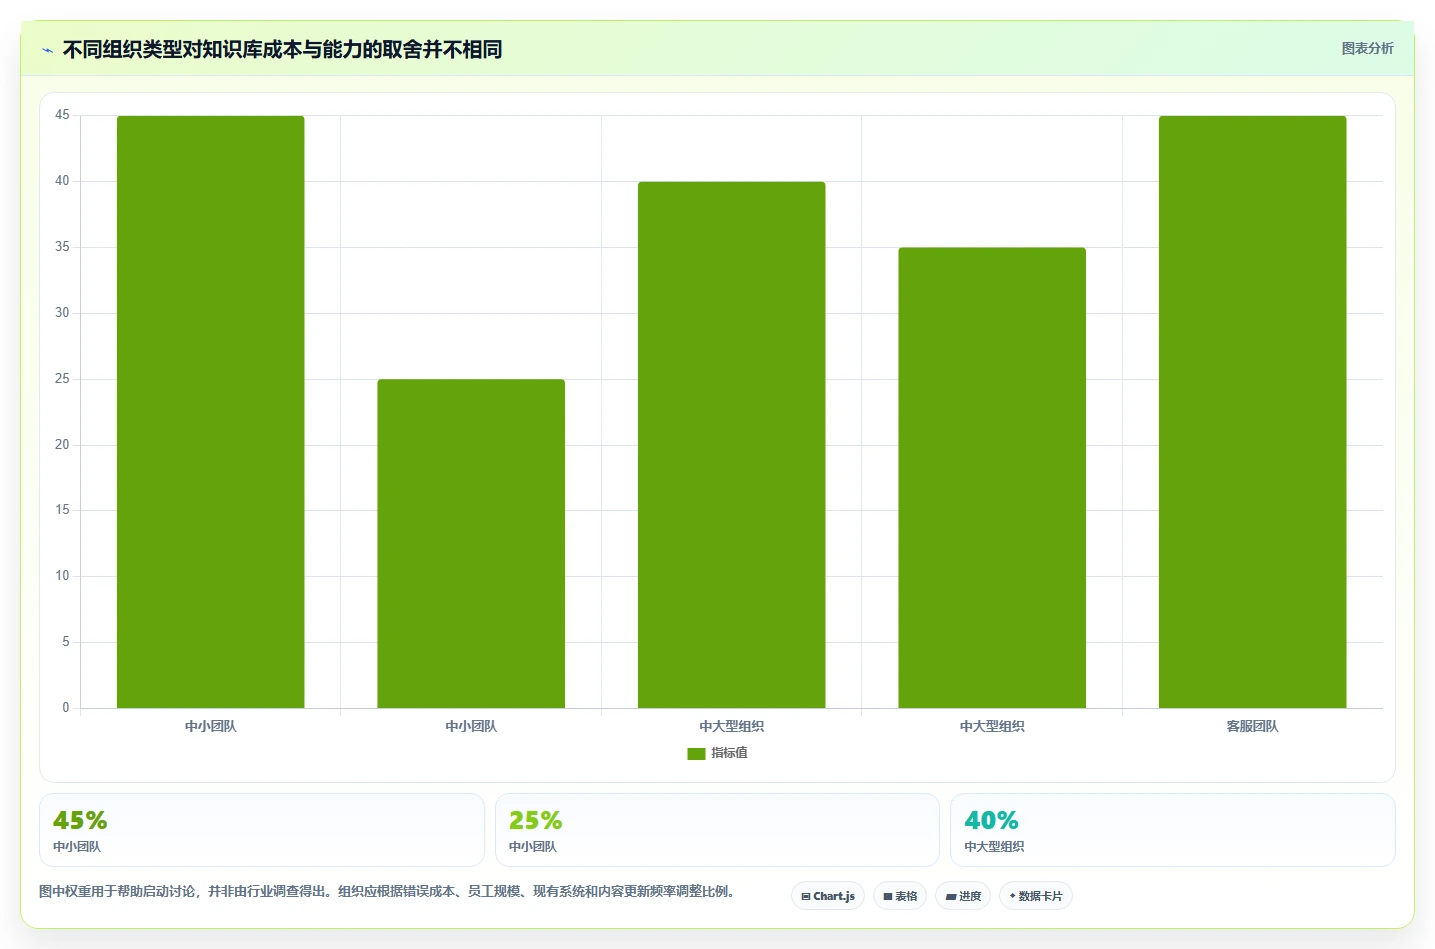The width and height of the screenshot is (1435, 949).
Task: Click the 中小团队 bar reaching 45
Action: tap(211, 412)
